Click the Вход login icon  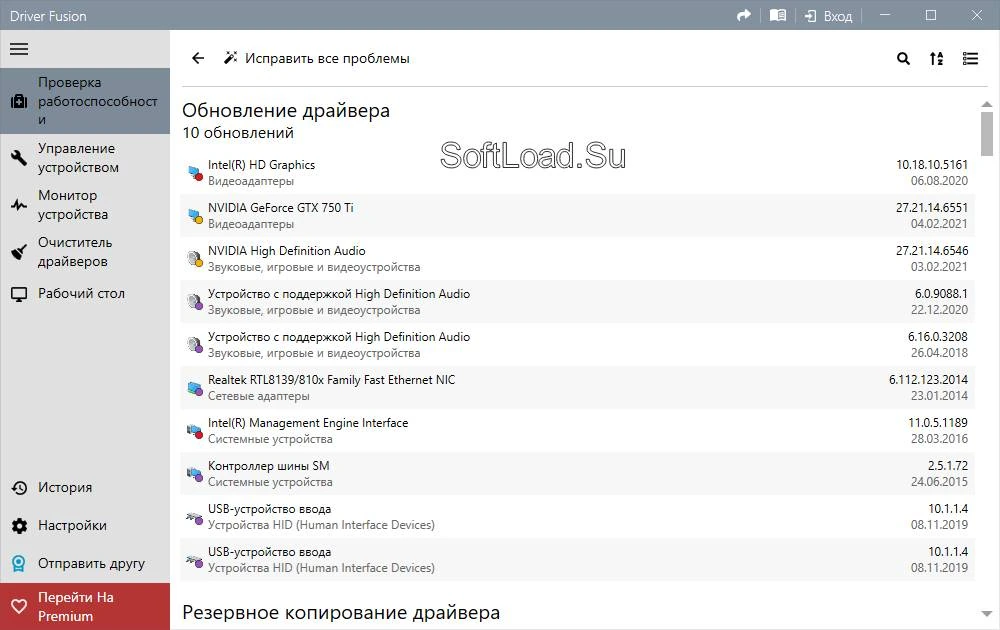[x=811, y=16]
